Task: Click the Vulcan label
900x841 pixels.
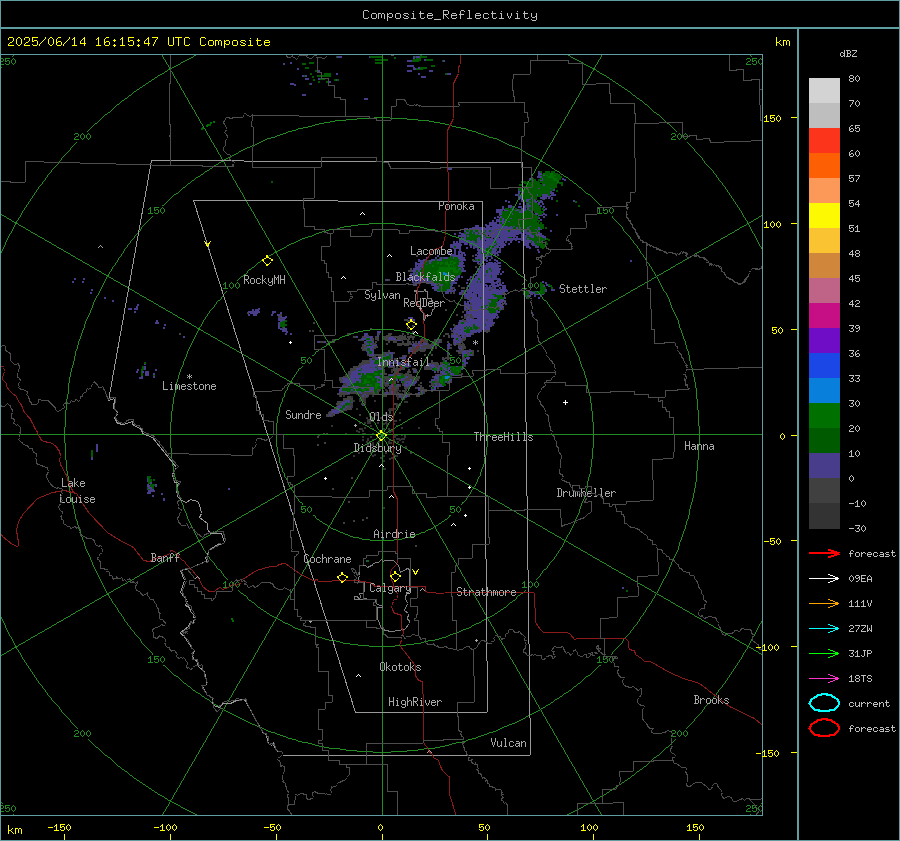Action: click(x=508, y=743)
